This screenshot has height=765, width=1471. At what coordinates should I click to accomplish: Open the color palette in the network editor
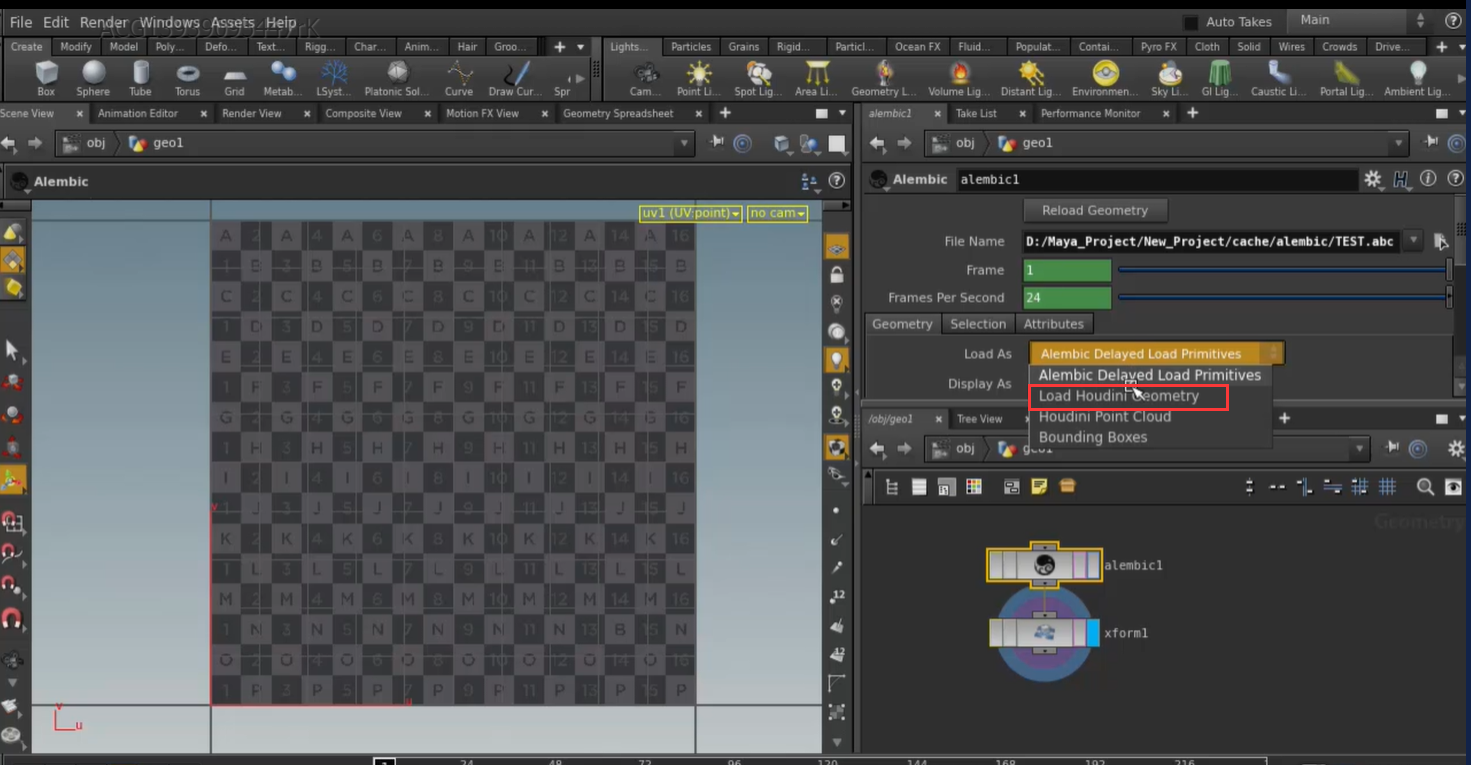[975, 486]
